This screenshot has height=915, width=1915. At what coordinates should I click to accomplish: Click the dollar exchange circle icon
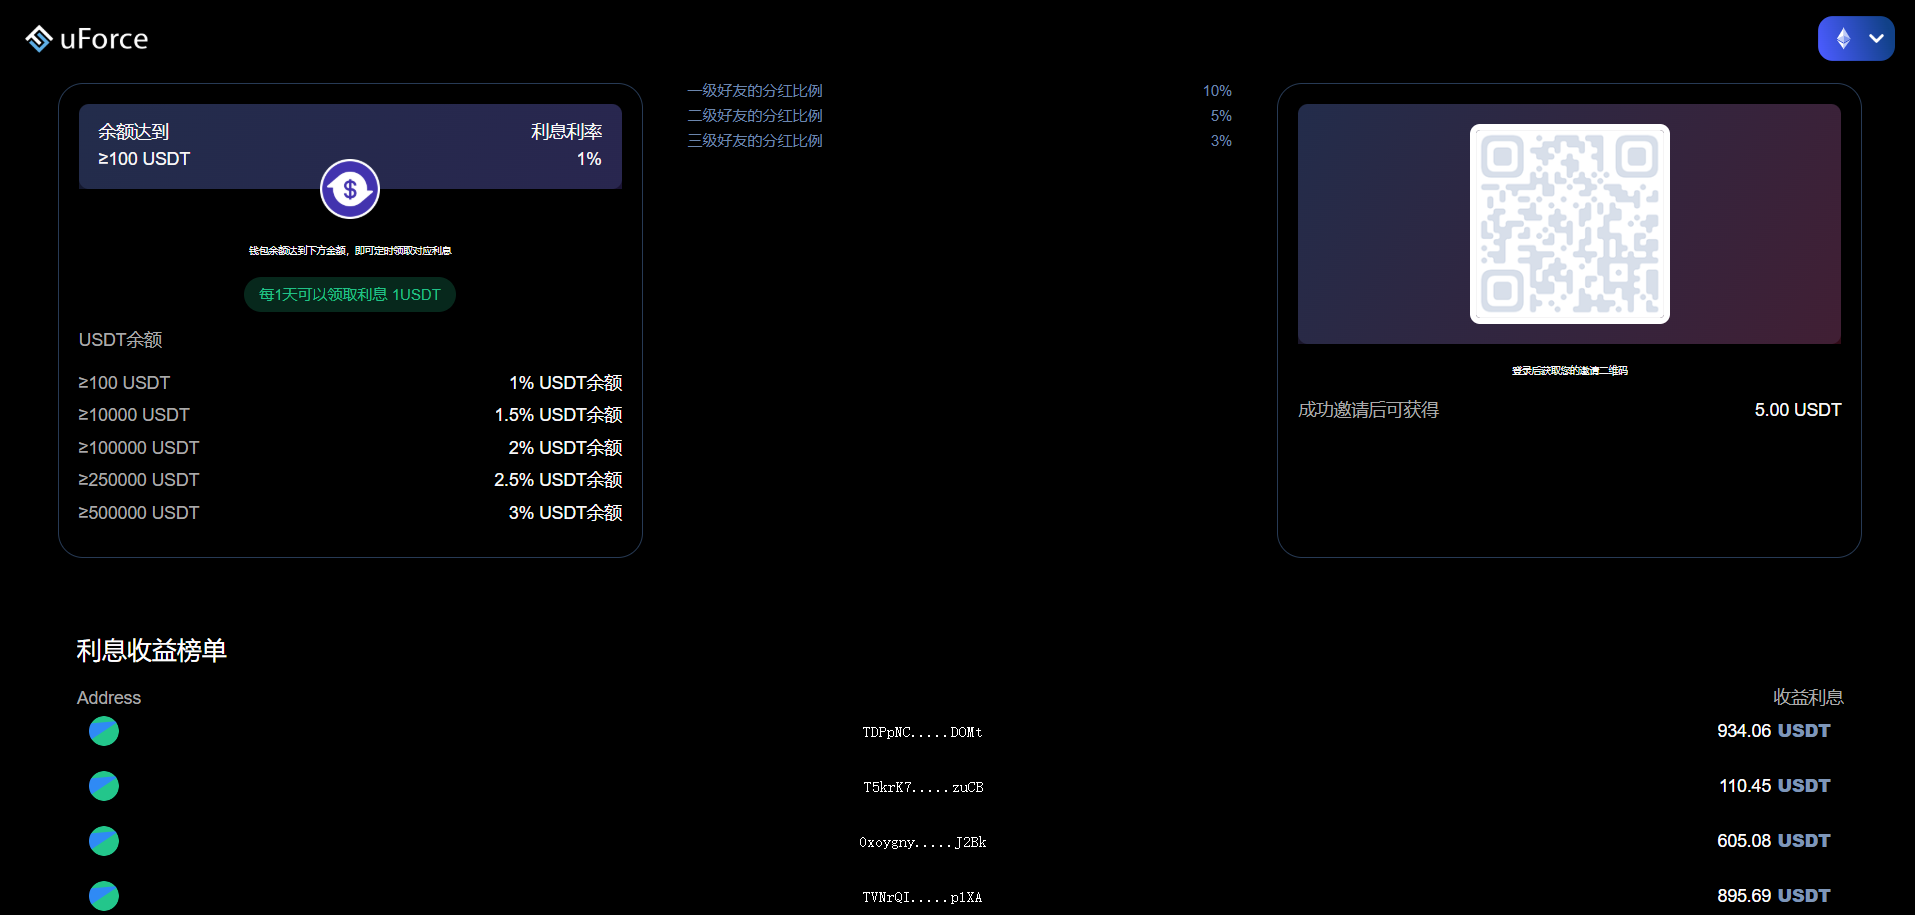[x=350, y=188]
